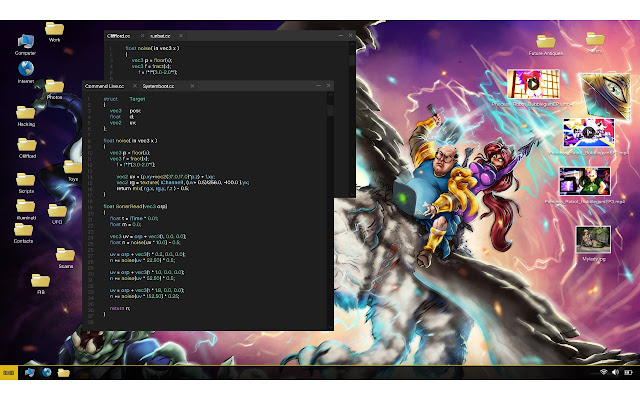Close the Command Line.cc tab

coord(135,86)
